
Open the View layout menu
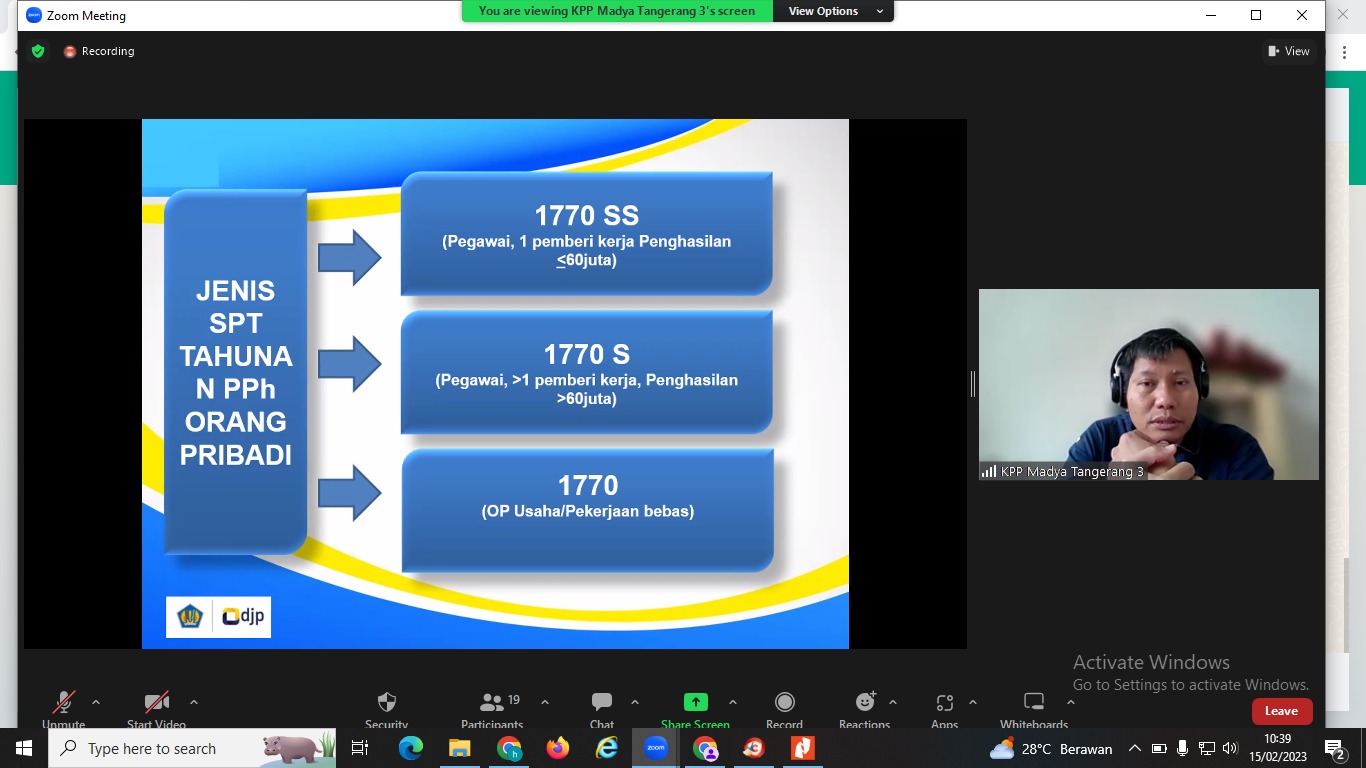point(1288,51)
